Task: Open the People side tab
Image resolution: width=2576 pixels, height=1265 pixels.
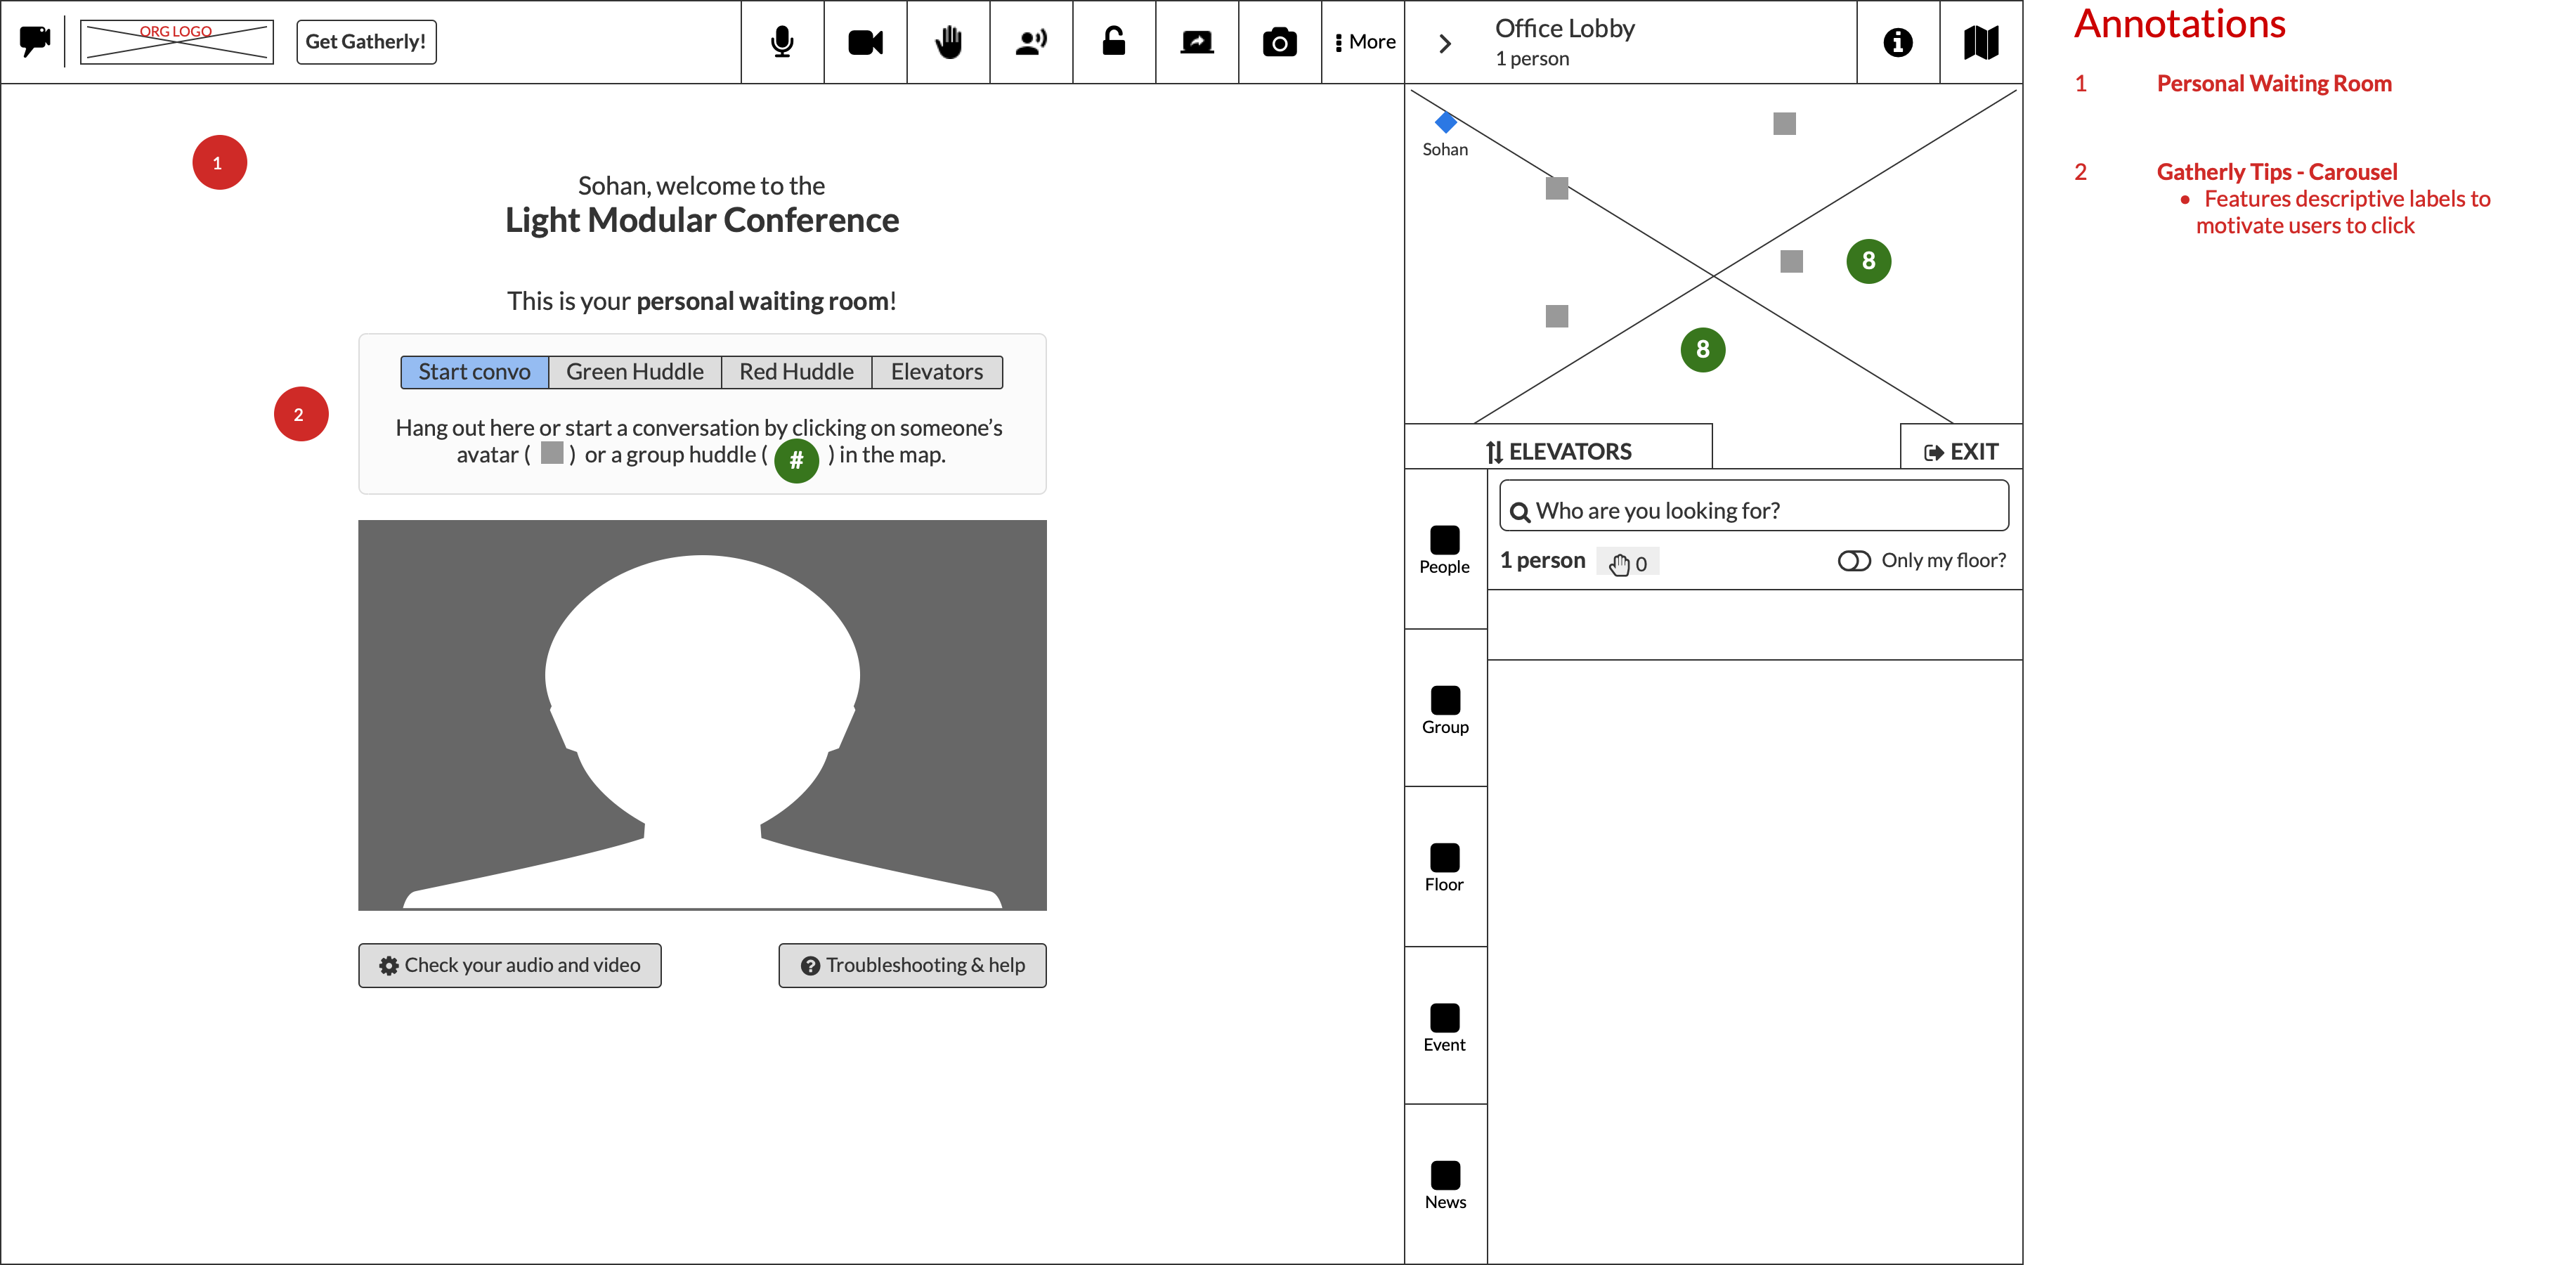Action: pos(1446,549)
